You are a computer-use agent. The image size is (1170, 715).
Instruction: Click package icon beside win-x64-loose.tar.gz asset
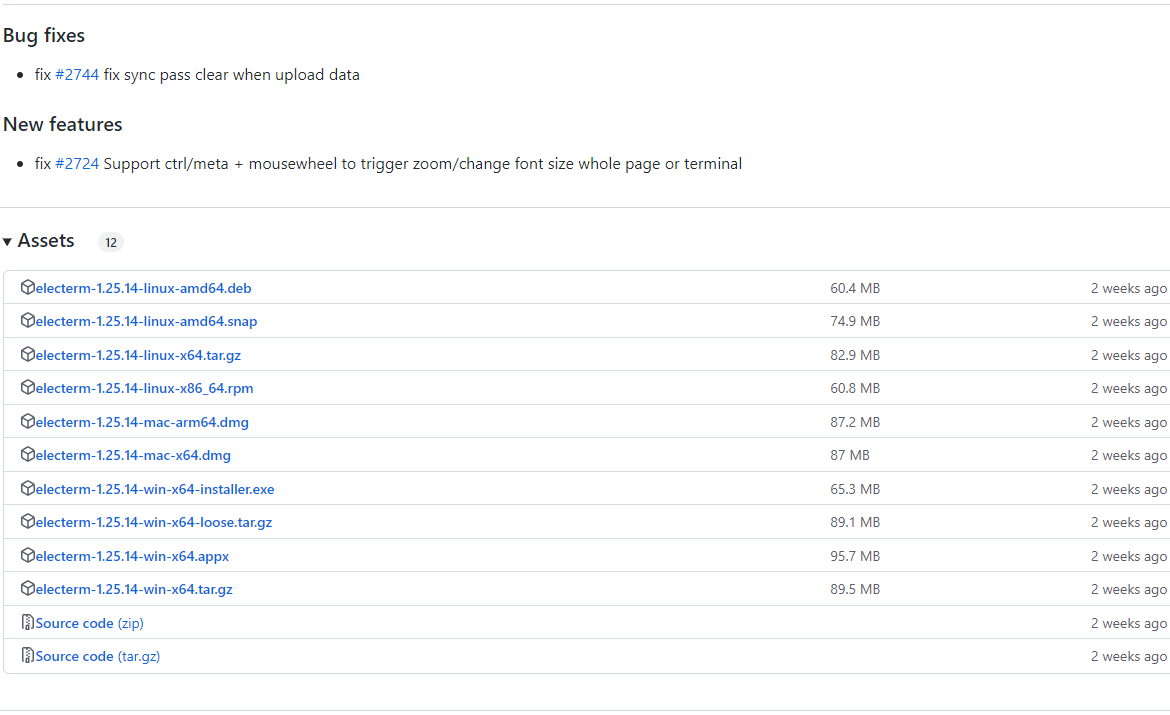tap(28, 521)
